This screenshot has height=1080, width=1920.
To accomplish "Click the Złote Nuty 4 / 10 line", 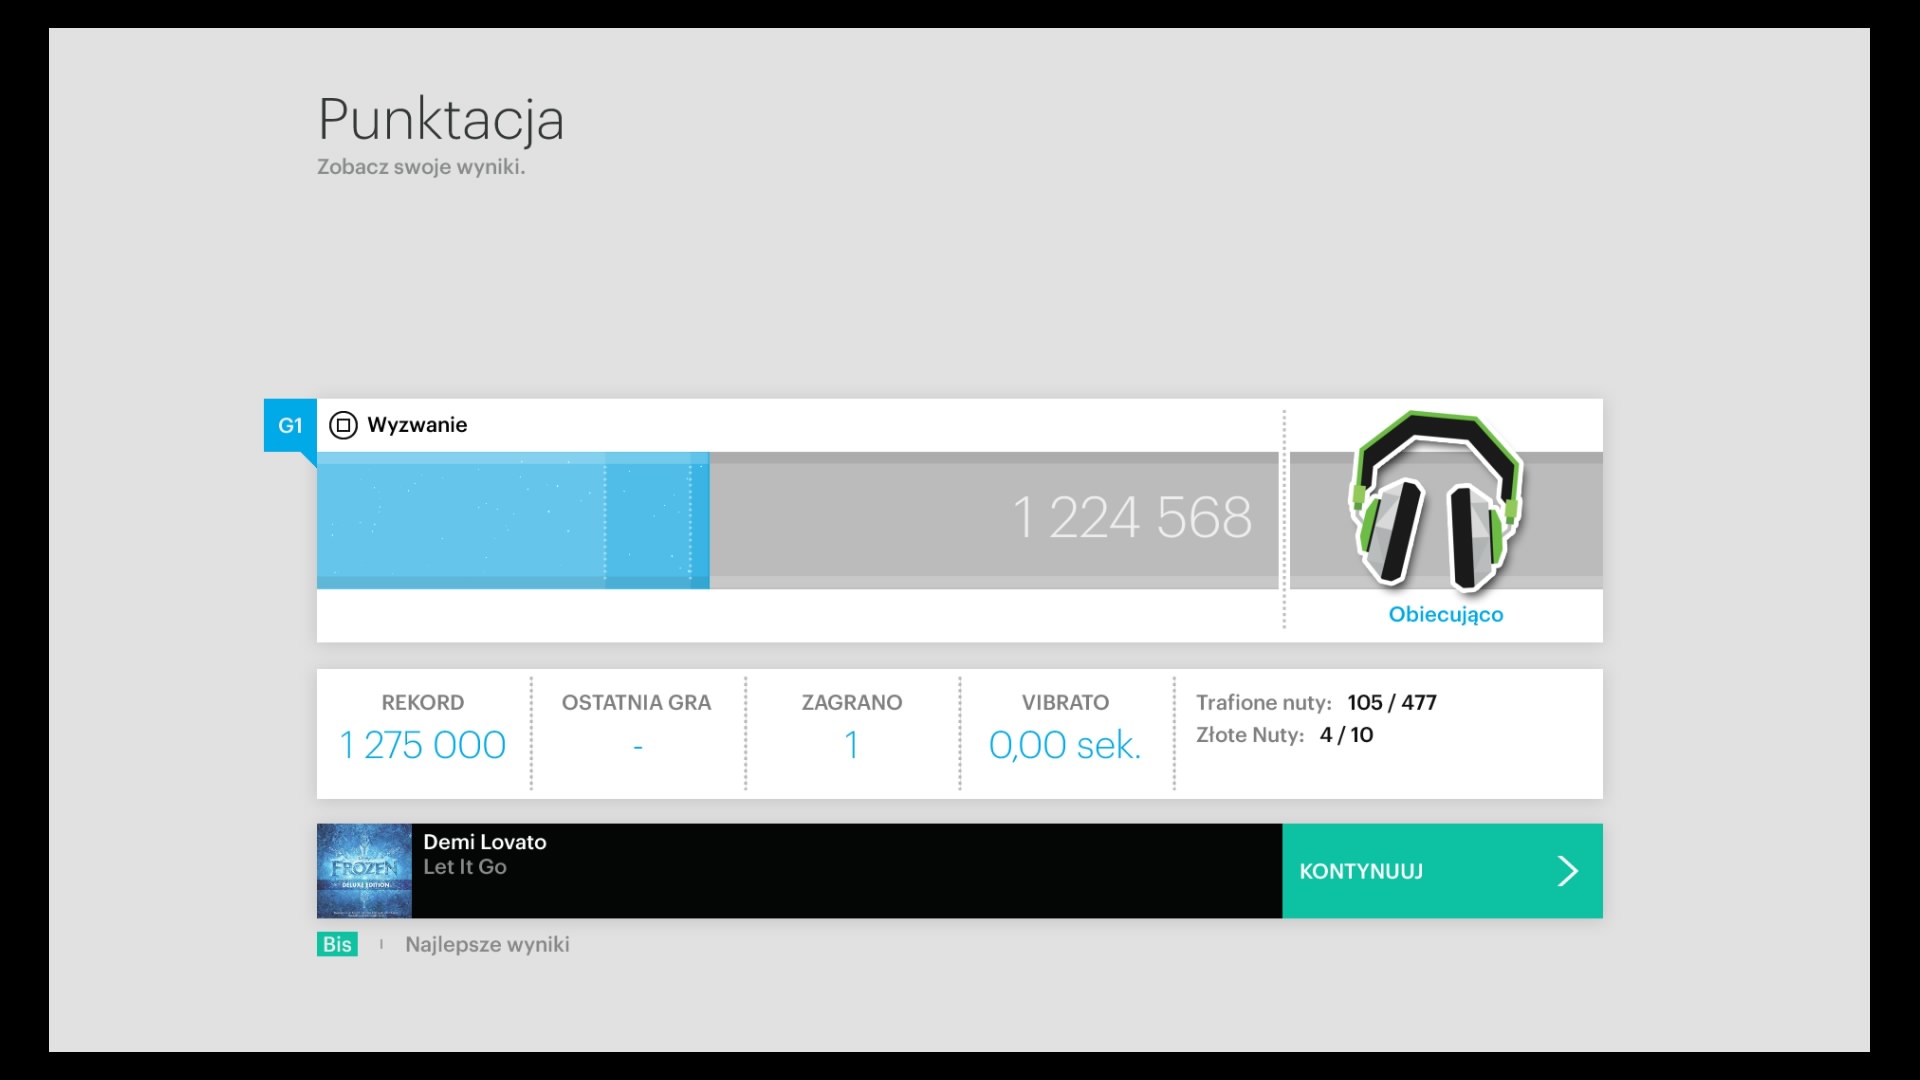I will (1284, 735).
